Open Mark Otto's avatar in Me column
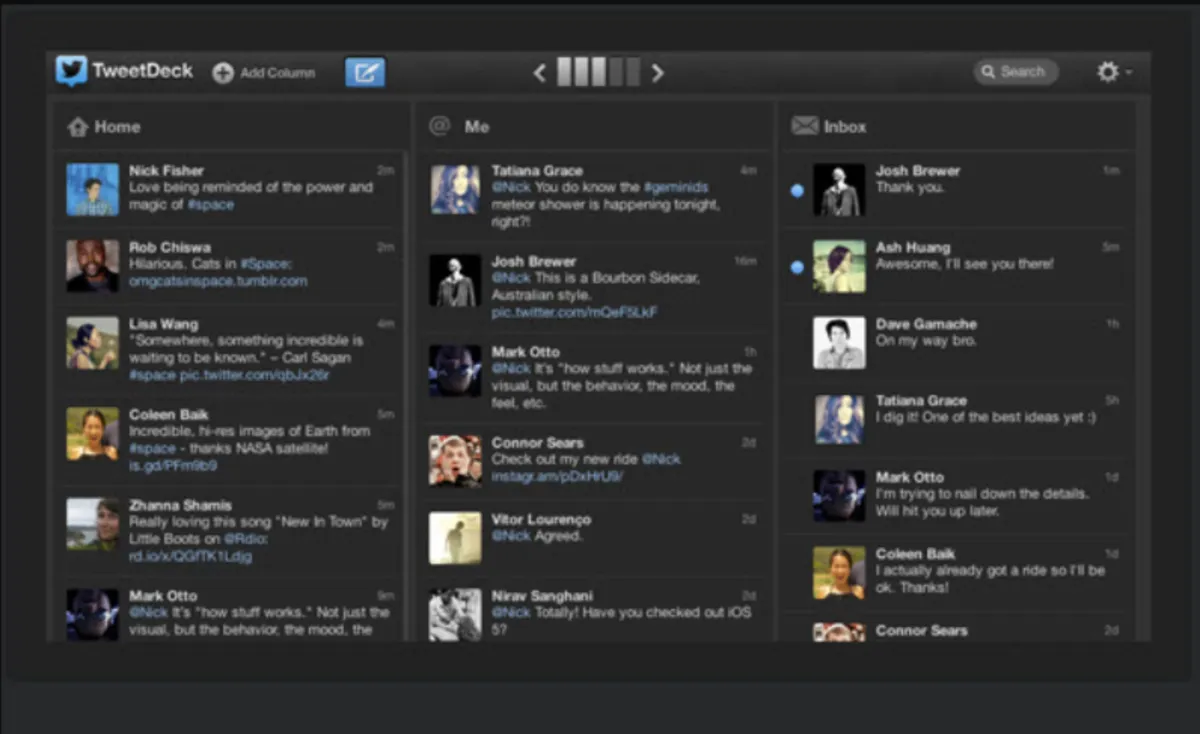 tap(455, 371)
